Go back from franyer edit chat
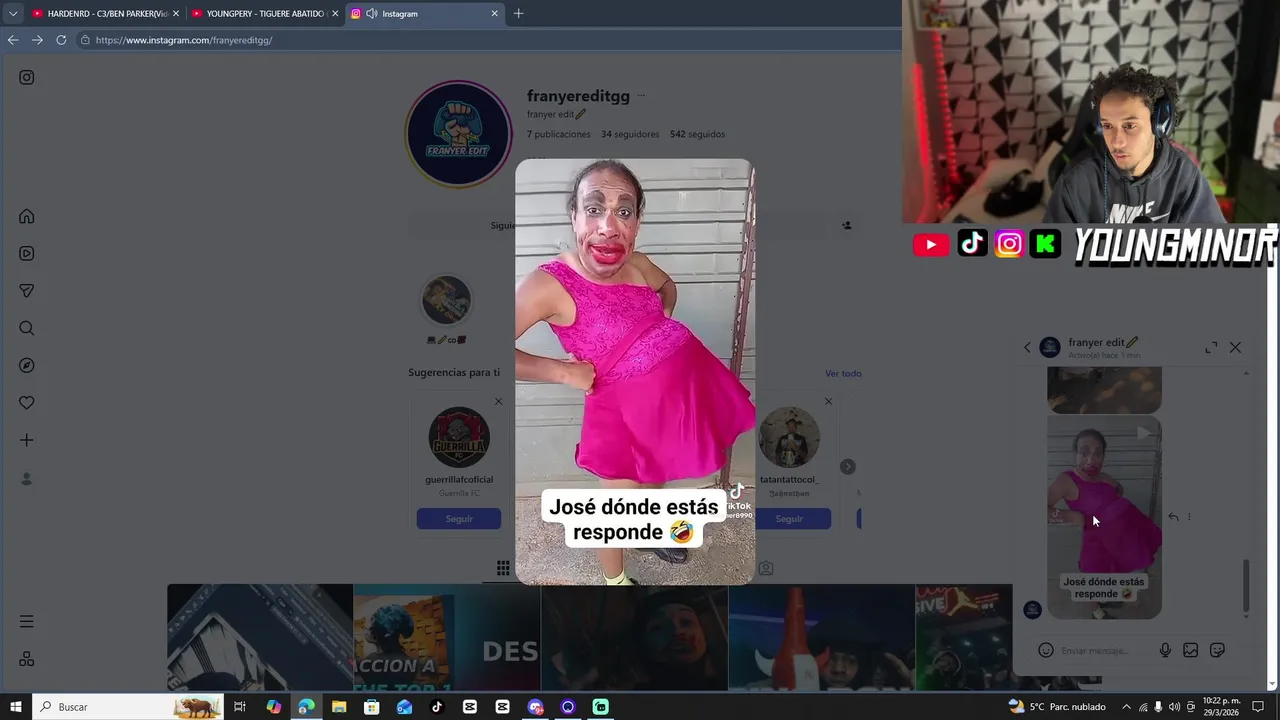 [1027, 347]
